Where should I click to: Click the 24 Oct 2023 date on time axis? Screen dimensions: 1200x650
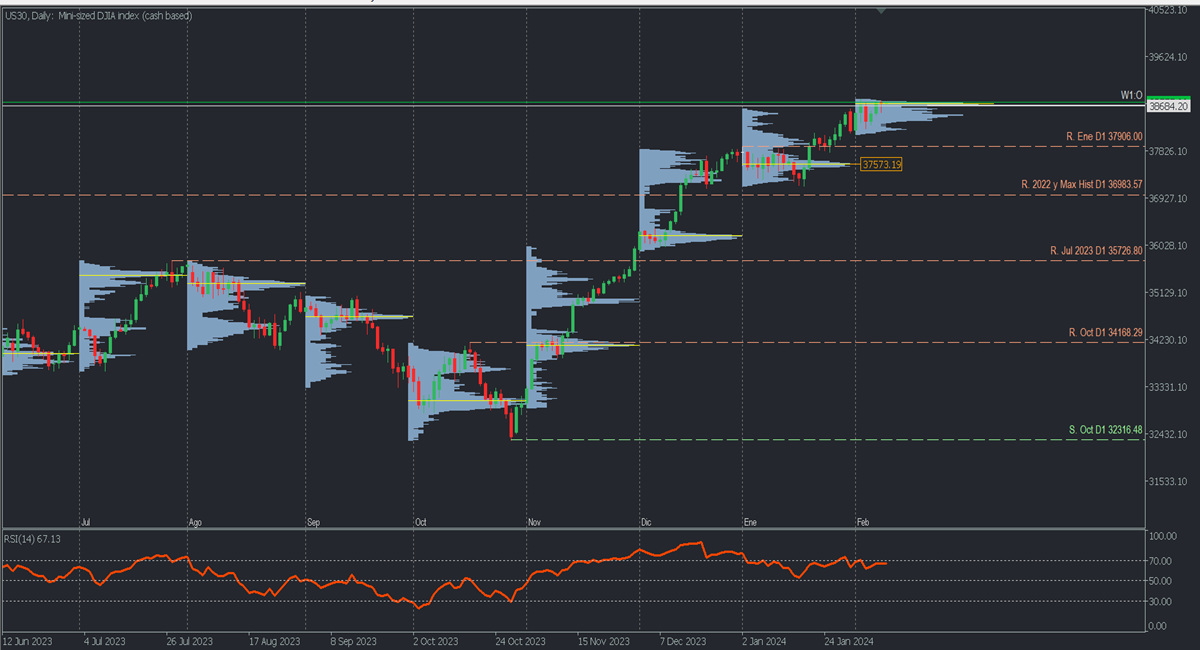click(x=520, y=639)
